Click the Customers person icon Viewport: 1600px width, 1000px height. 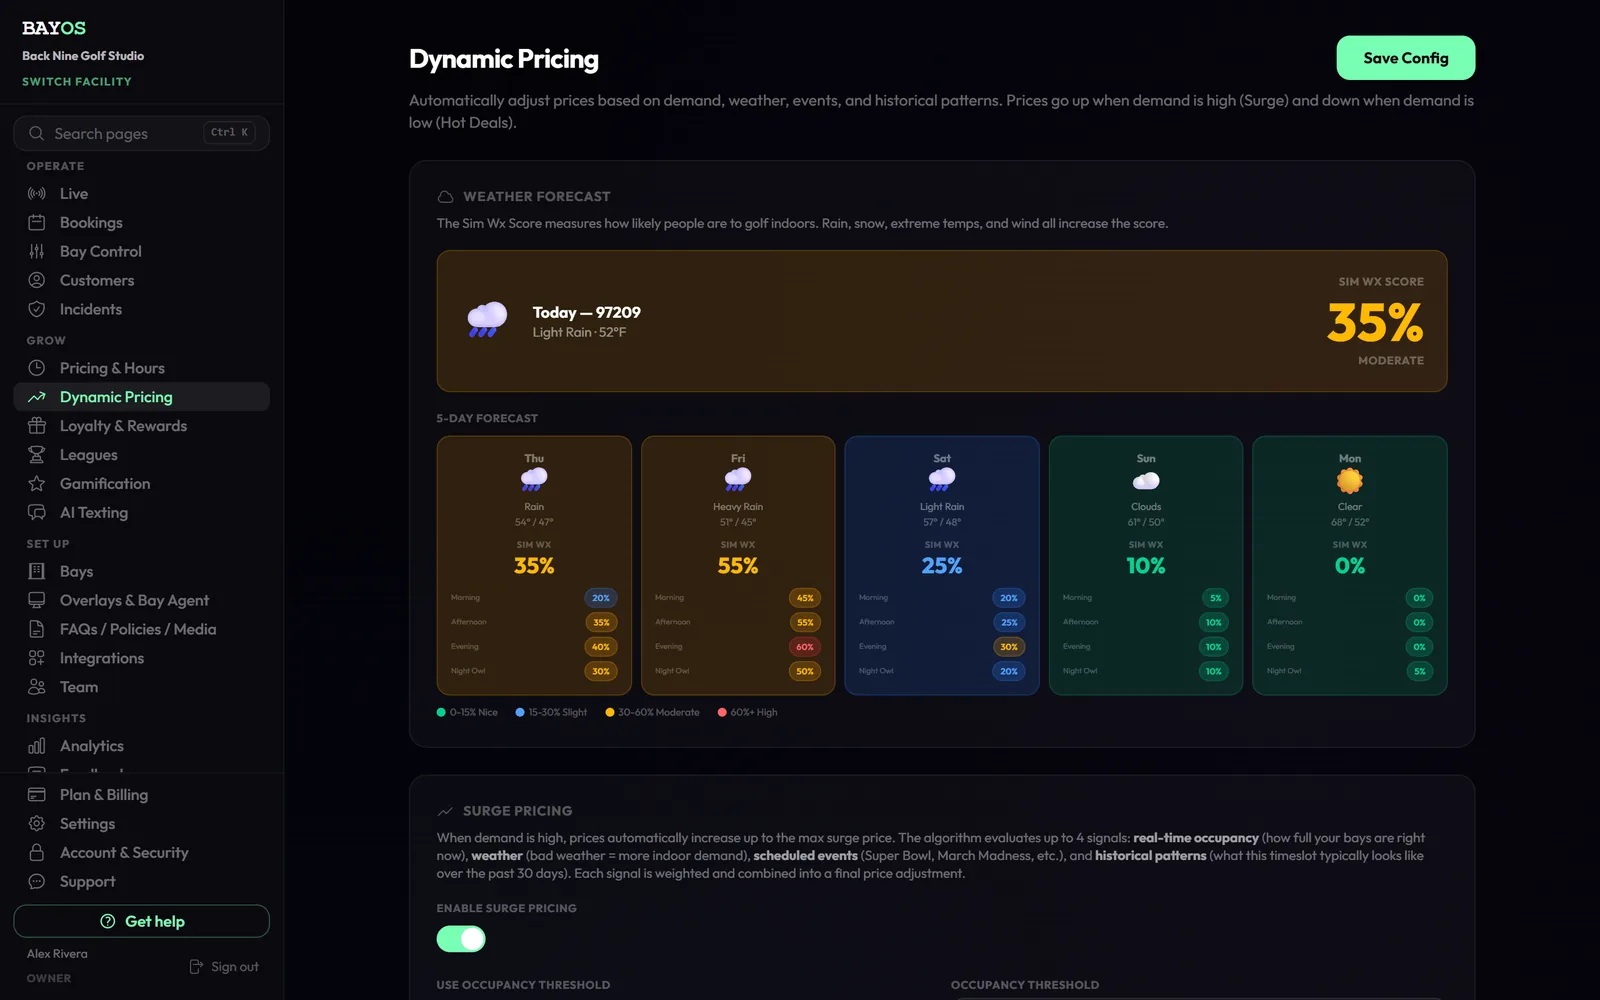(37, 281)
